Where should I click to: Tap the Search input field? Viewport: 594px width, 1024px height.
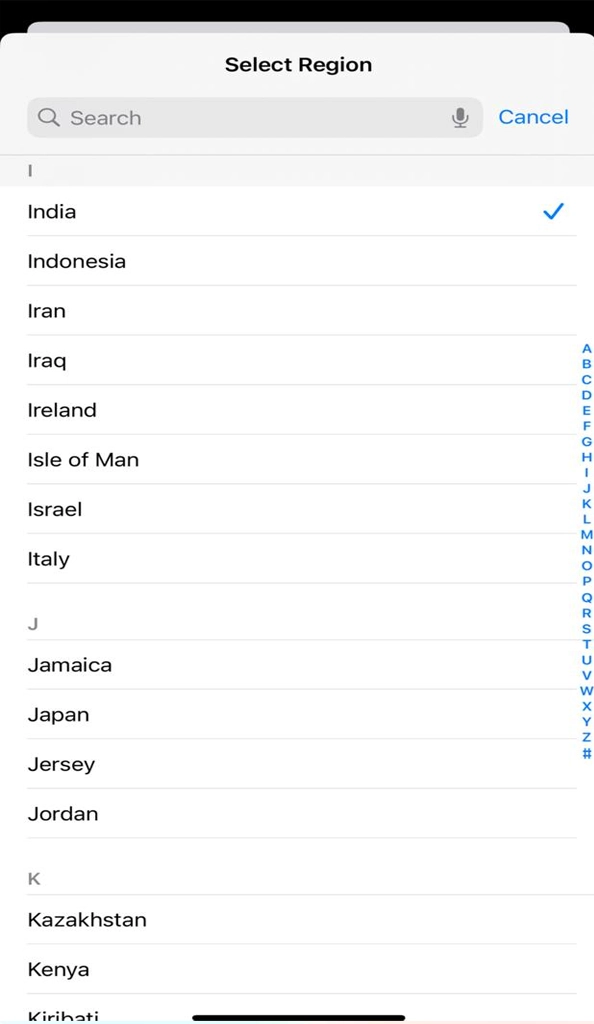[x=200, y=117]
